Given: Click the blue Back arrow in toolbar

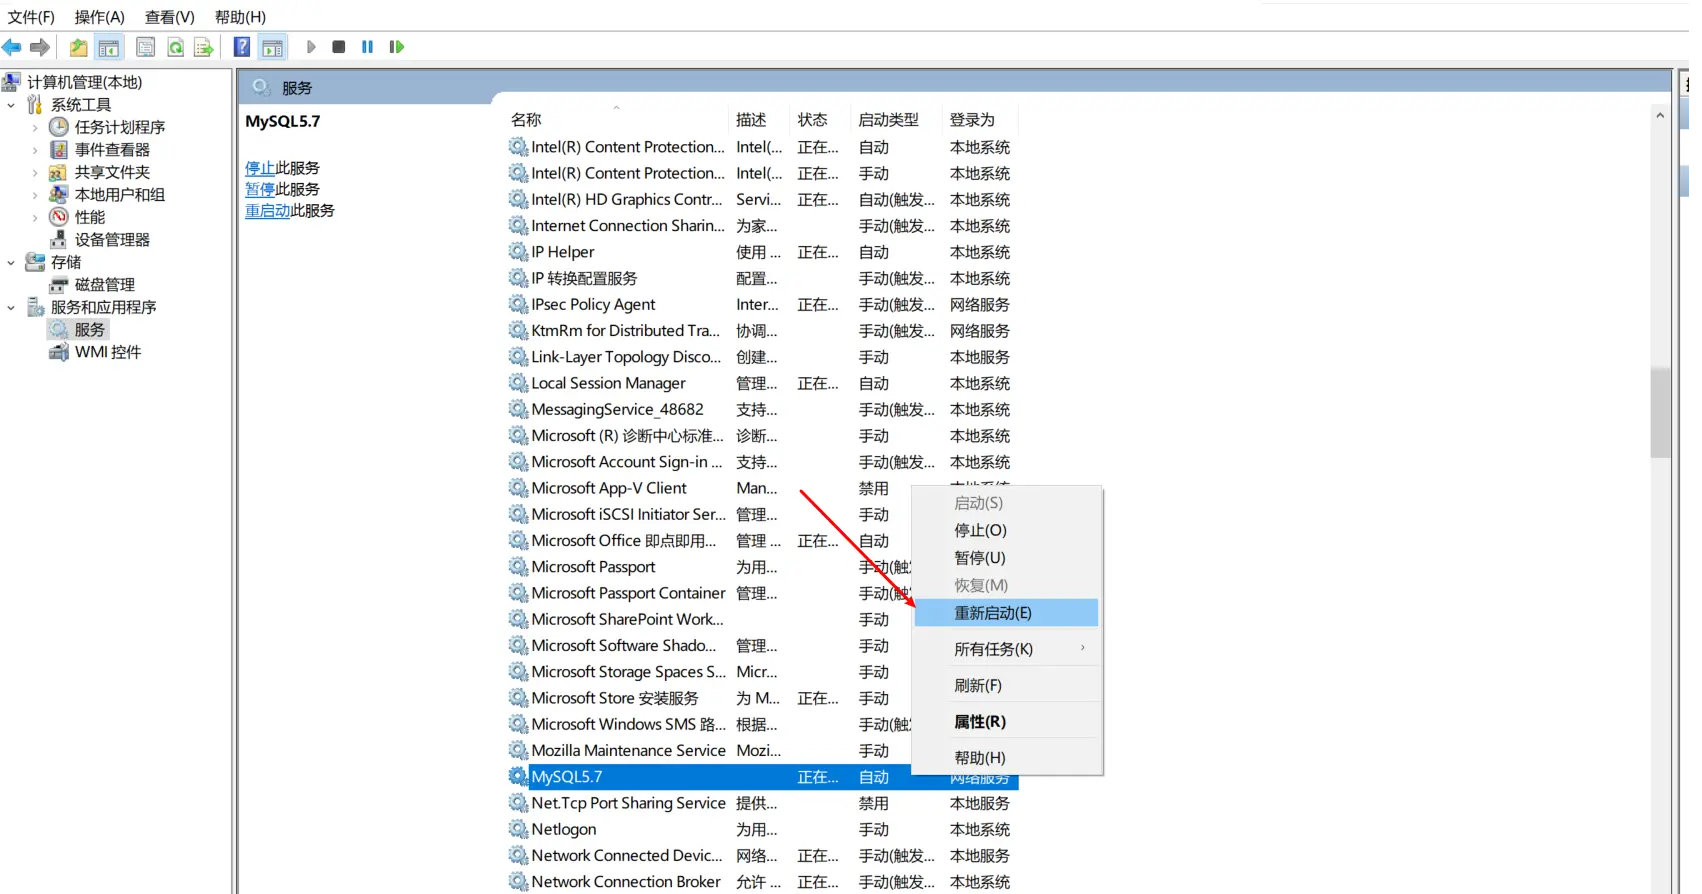Looking at the screenshot, I should click(x=12, y=47).
